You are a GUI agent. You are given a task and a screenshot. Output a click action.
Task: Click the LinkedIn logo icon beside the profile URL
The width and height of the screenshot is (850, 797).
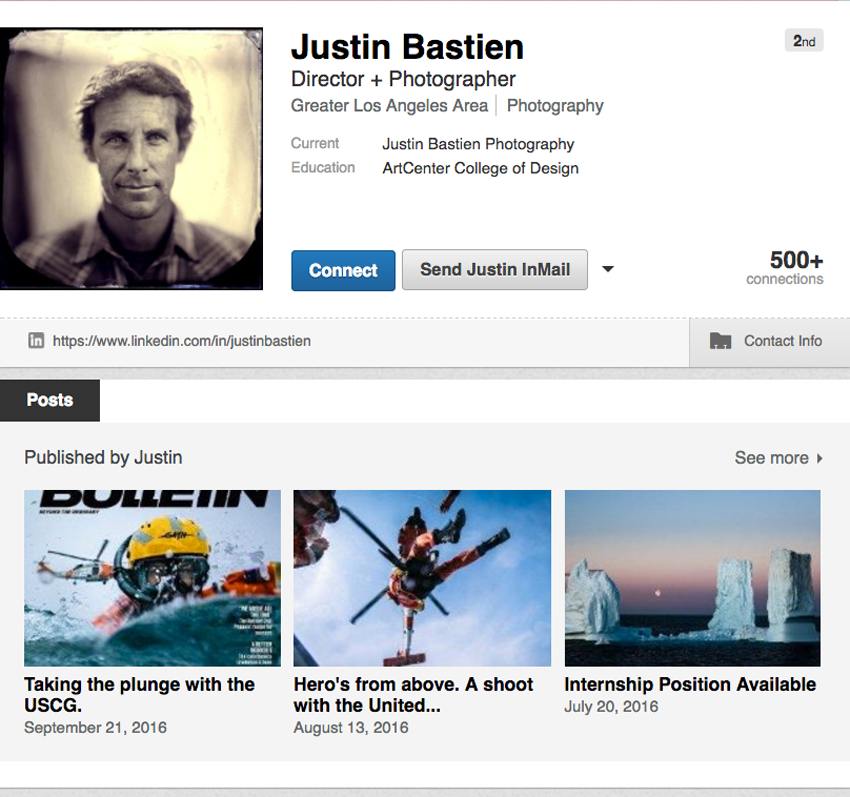36,341
